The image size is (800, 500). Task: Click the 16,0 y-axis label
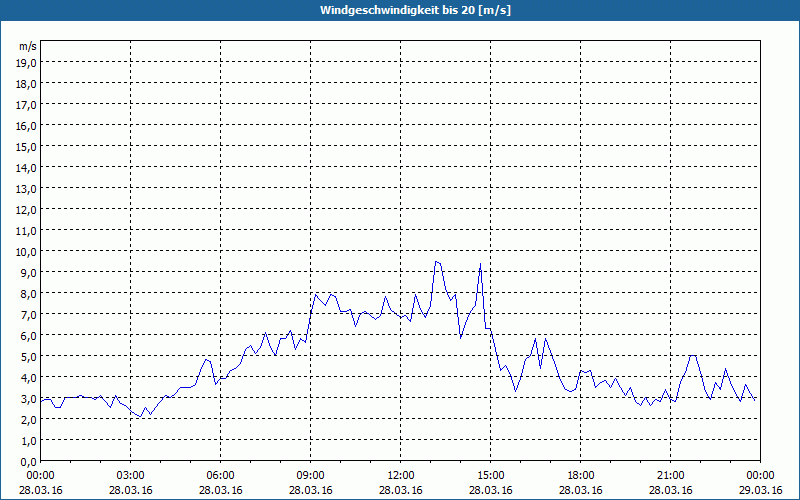[x=27, y=126]
